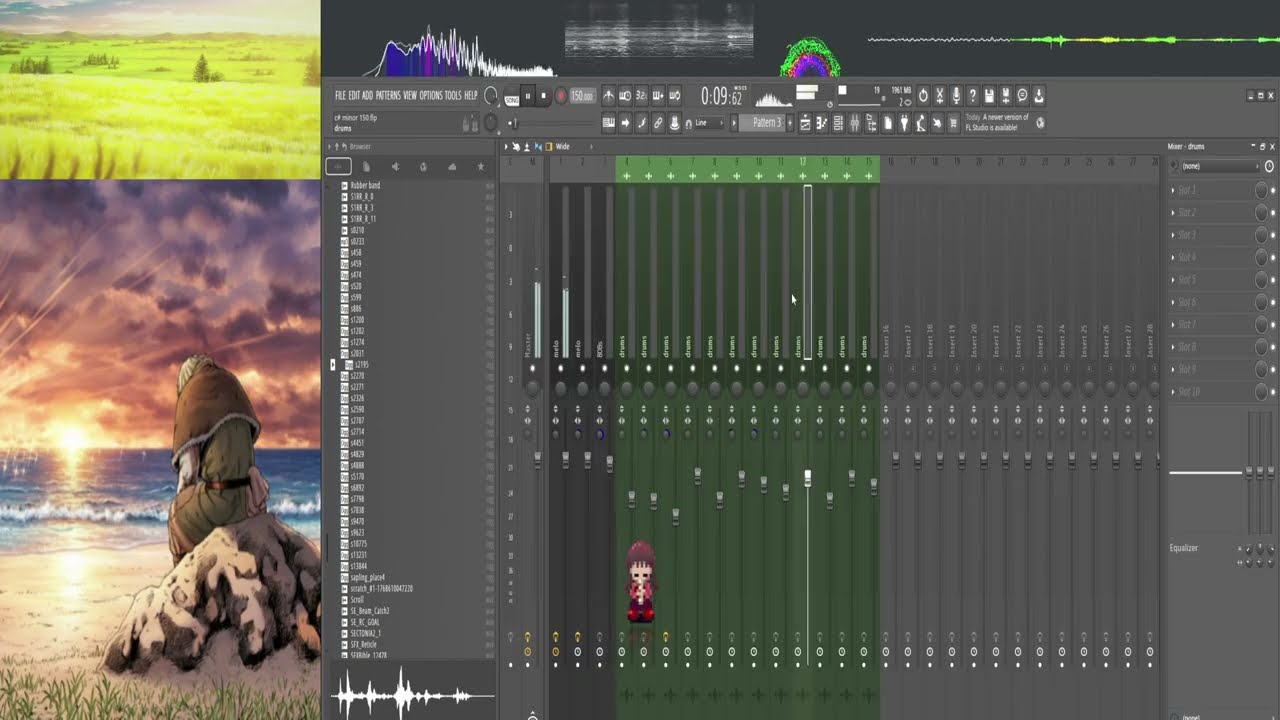Stop playback with the stop button
The height and width of the screenshot is (720, 1280).
click(544, 96)
